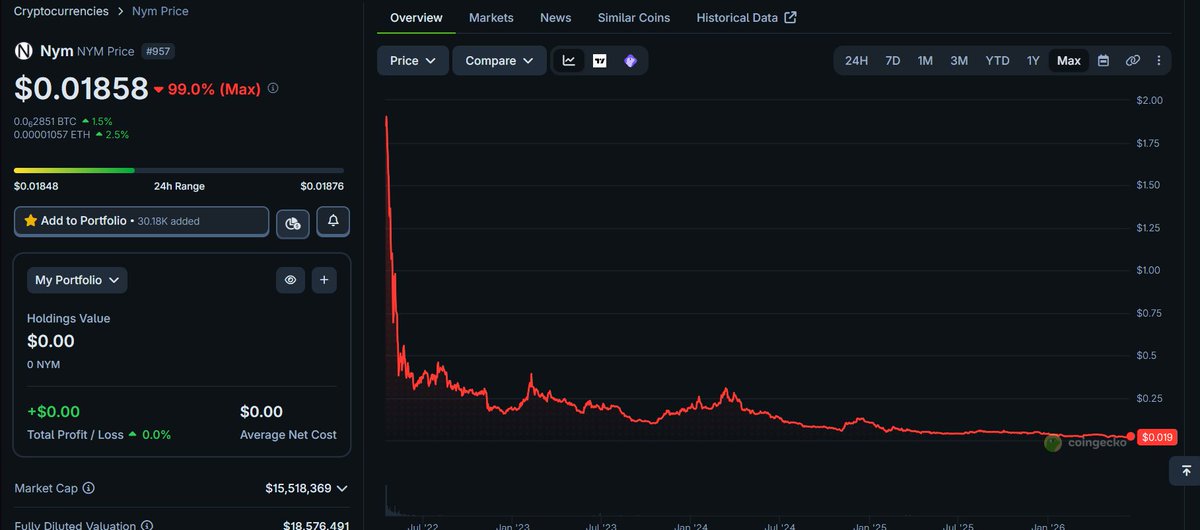Add Nym to Portfolio
Viewport: 1200px width, 530px height.
[x=142, y=221]
